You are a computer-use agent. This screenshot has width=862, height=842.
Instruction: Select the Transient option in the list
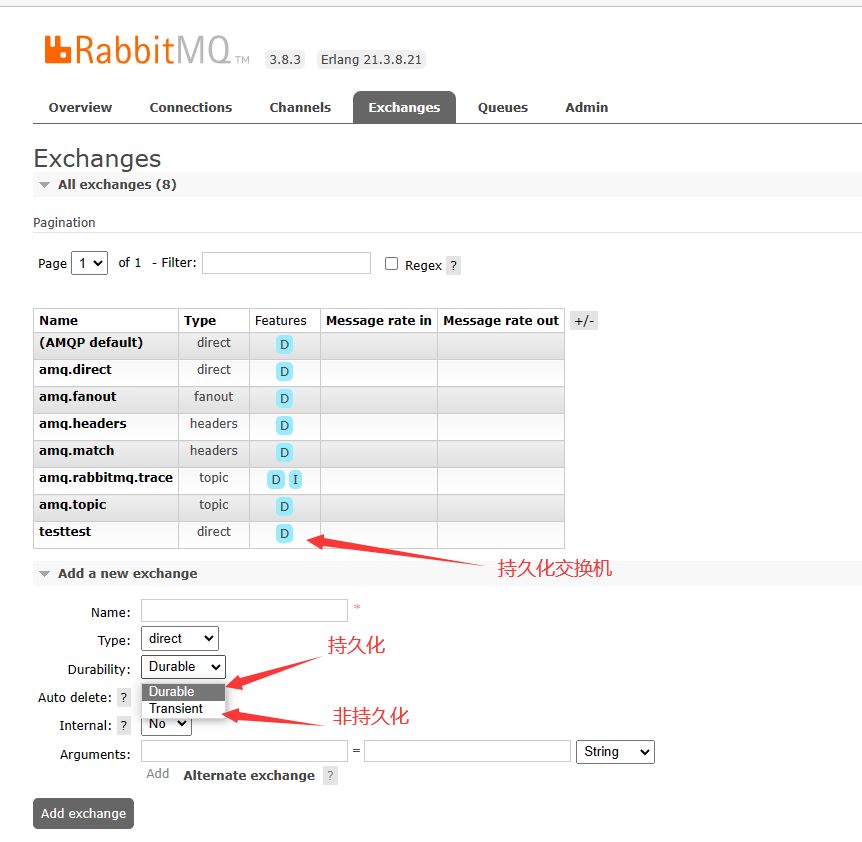point(183,708)
